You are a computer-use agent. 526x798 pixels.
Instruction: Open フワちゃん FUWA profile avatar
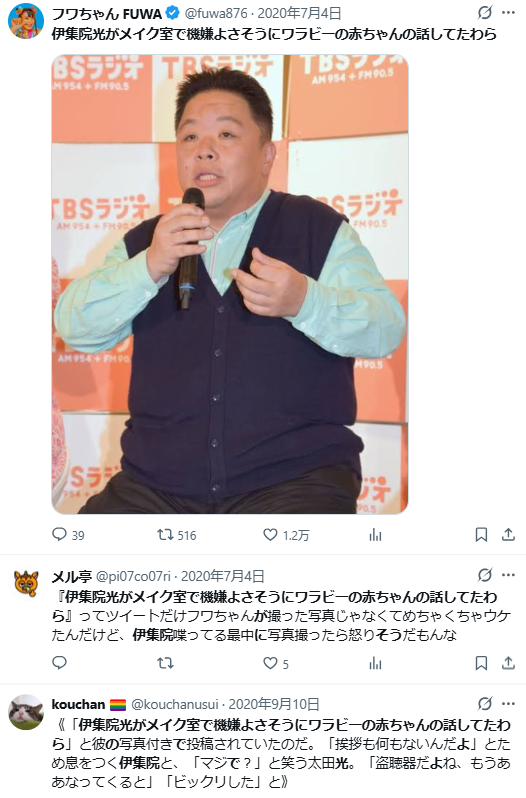point(26,21)
